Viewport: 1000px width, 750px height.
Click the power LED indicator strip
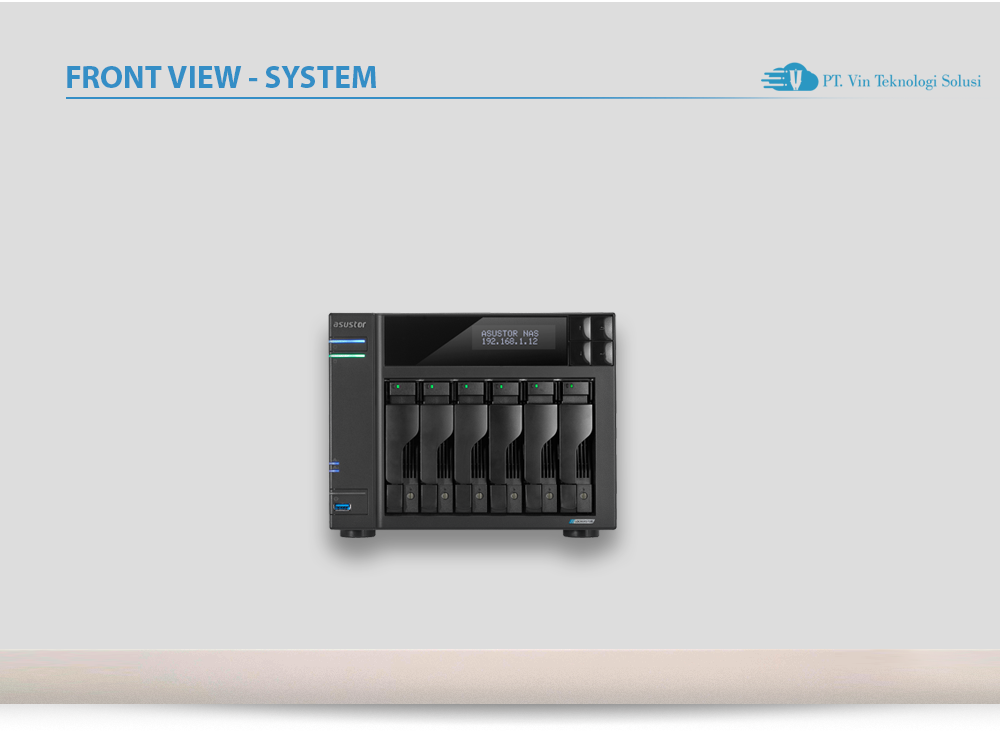tap(347, 341)
